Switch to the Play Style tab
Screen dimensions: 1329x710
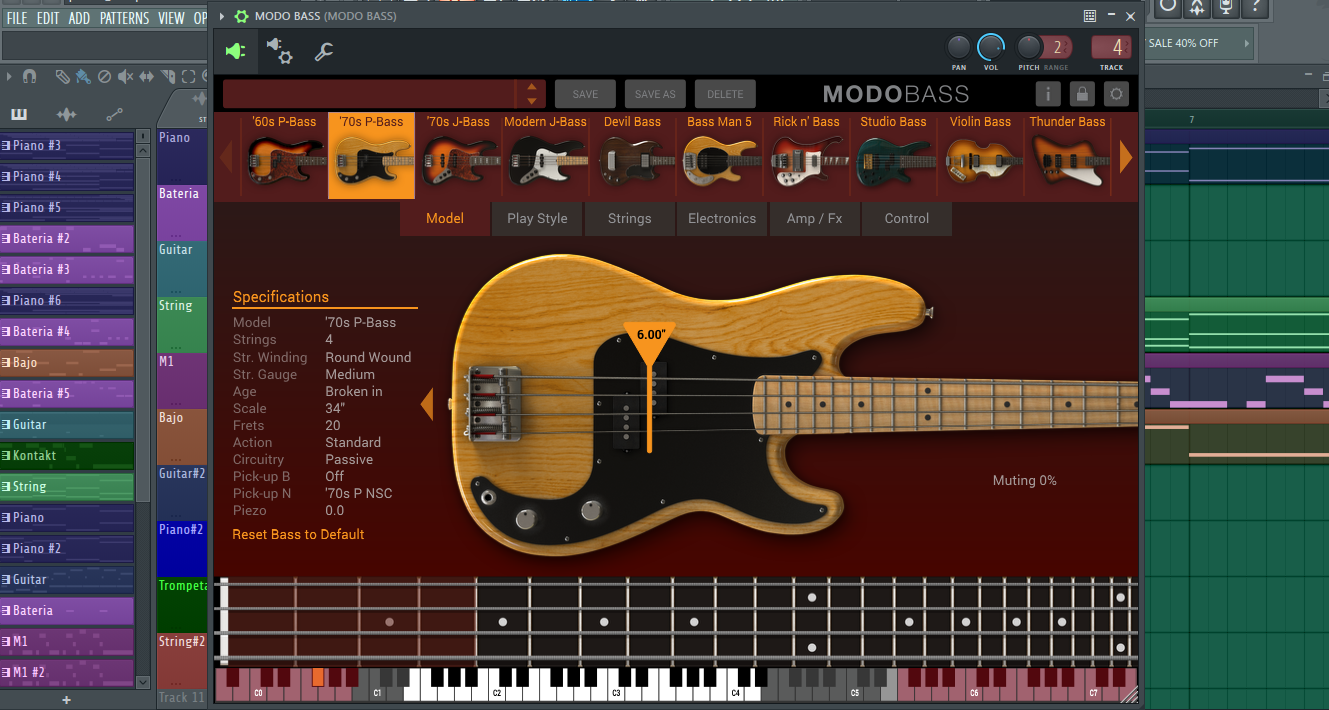537,218
